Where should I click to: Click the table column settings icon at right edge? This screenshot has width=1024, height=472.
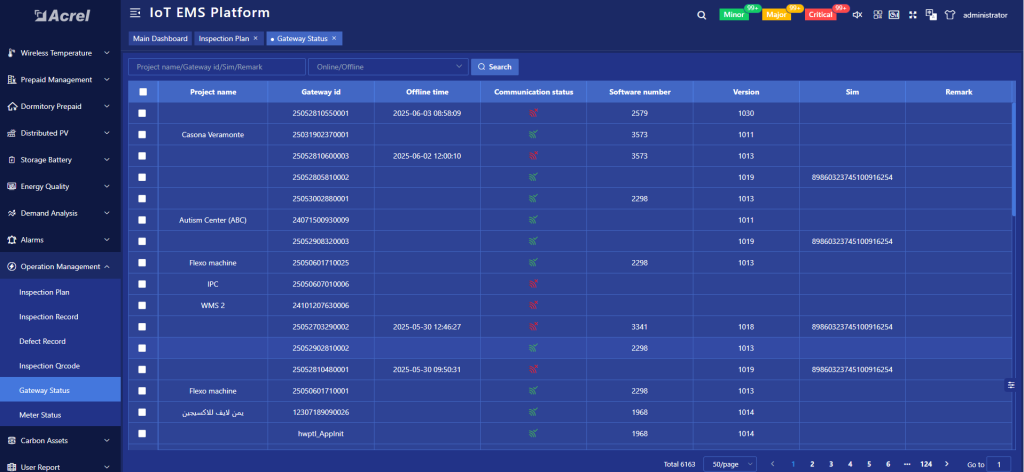tap(1011, 385)
